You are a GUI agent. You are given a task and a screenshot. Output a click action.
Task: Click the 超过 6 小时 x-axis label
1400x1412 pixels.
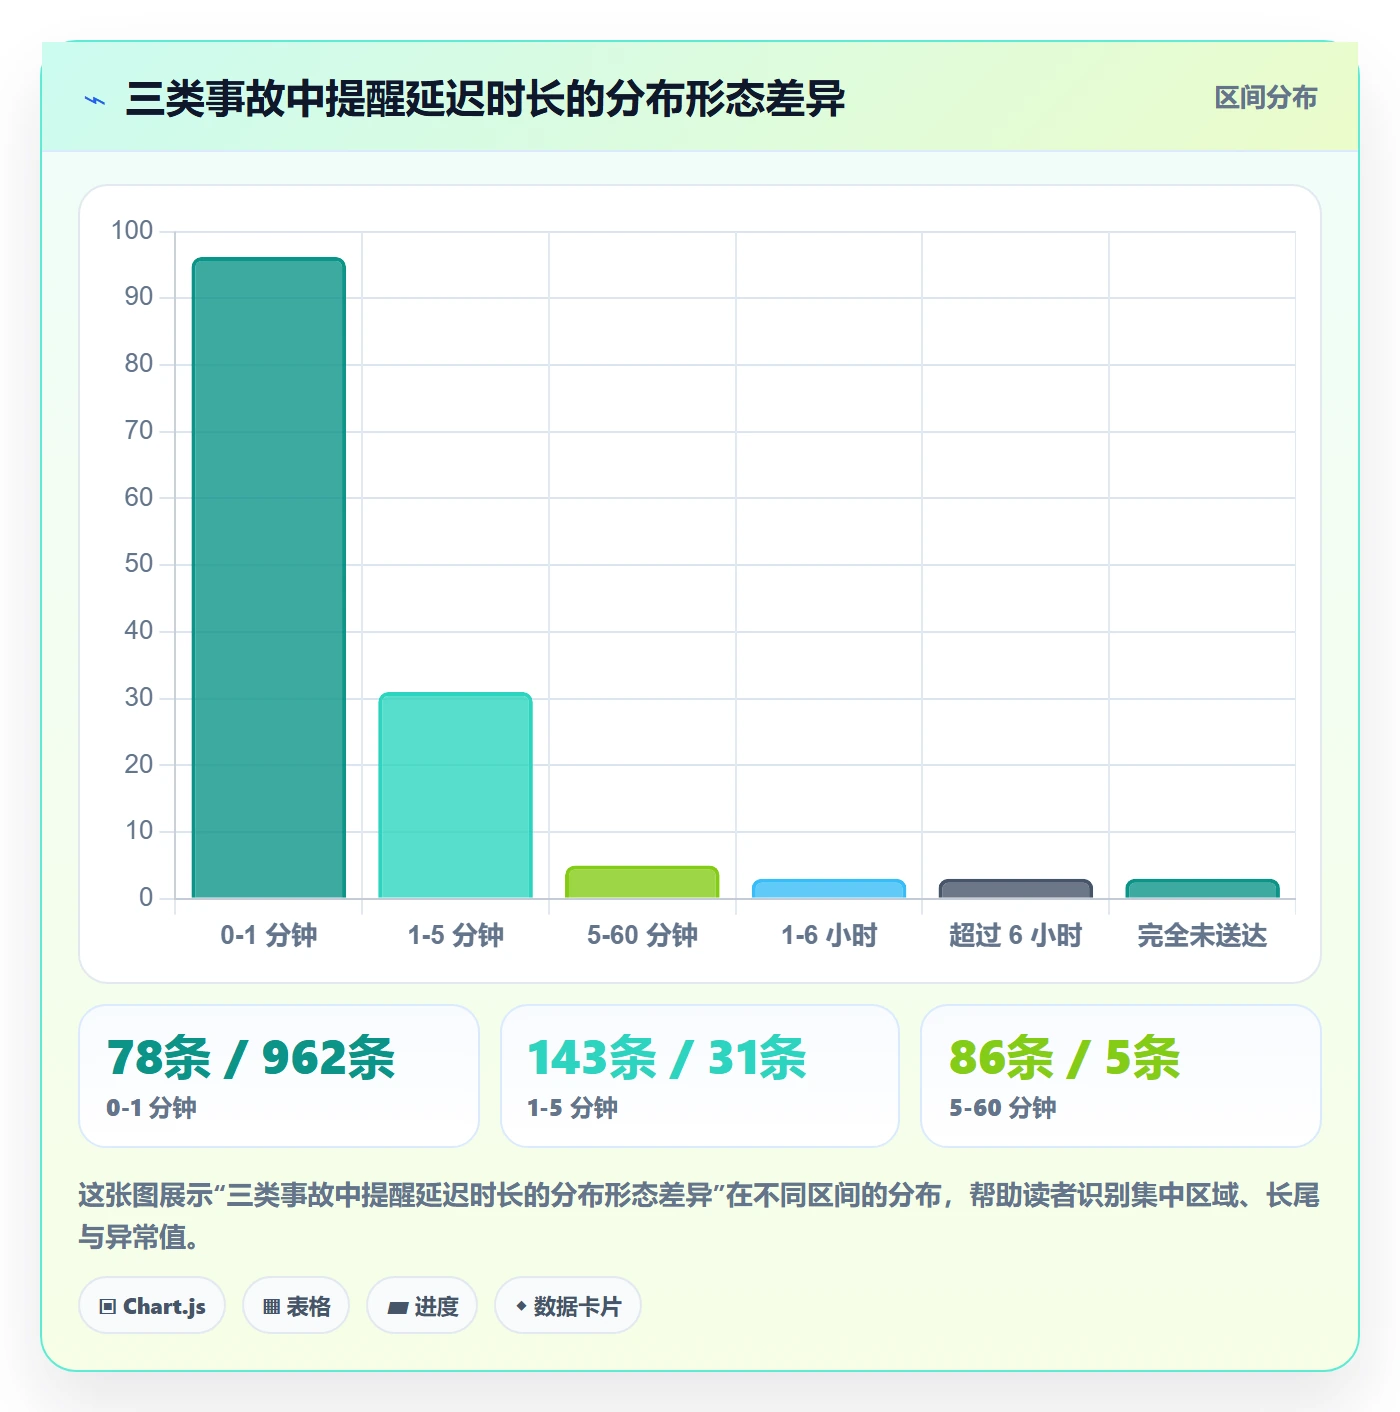click(1015, 935)
